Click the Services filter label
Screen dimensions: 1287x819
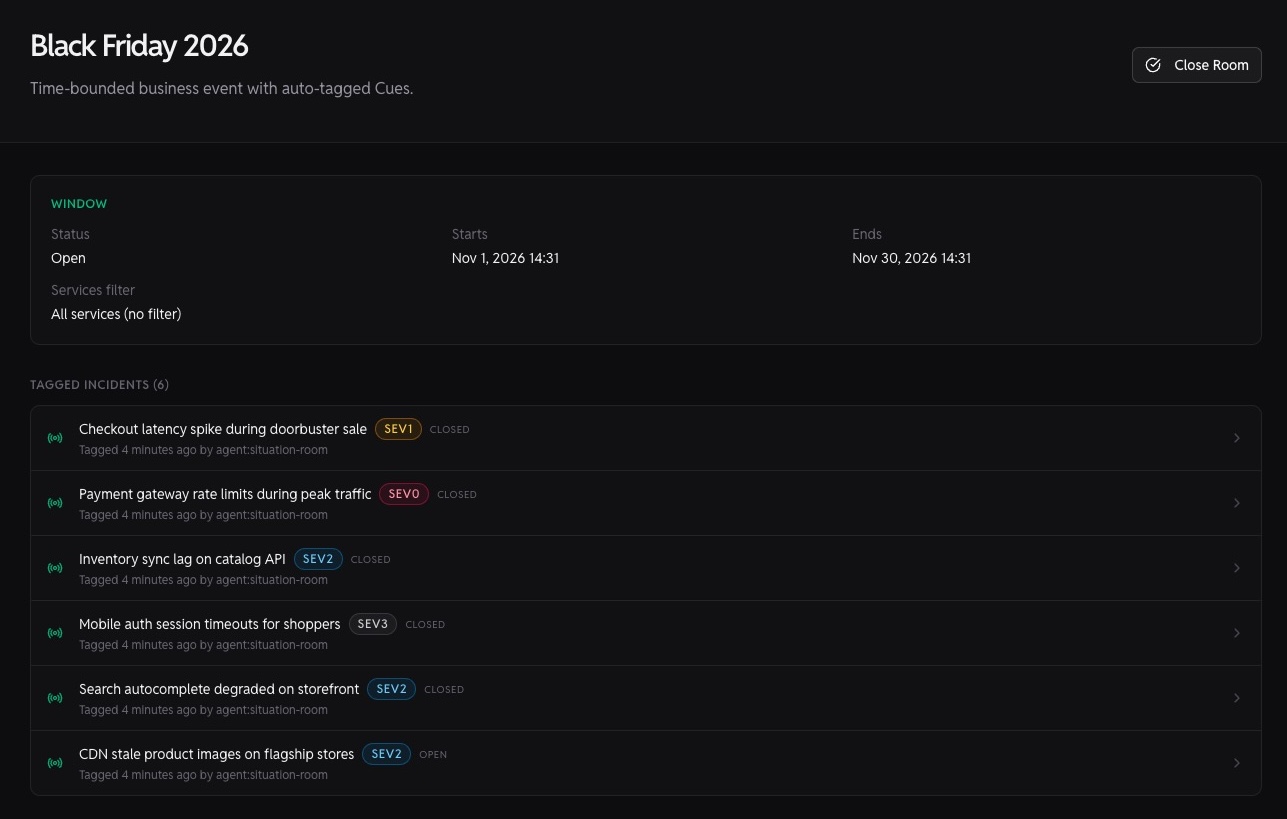coord(93,290)
